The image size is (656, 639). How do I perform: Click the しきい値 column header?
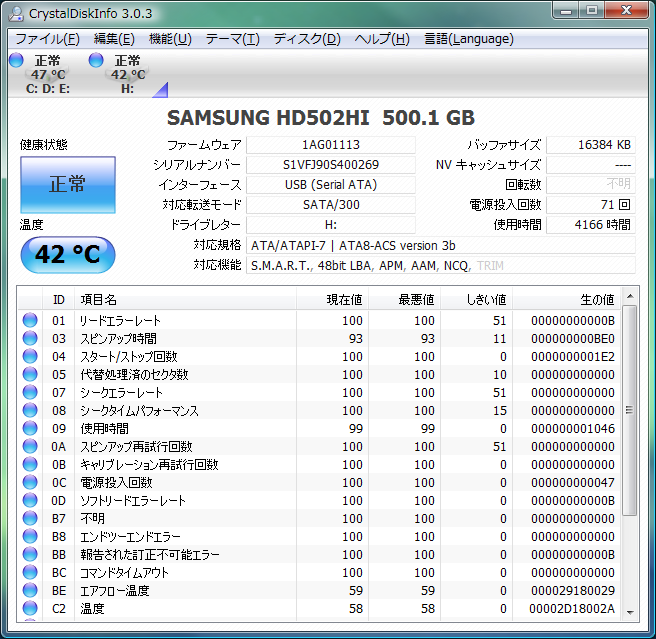477,300
